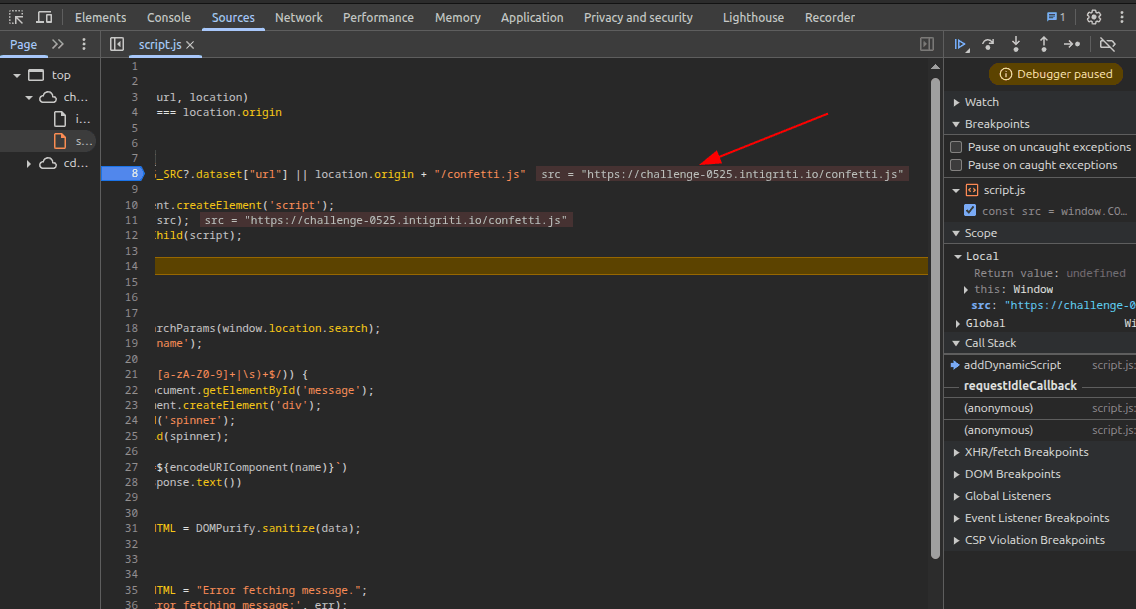The width and height of the screenshot is (1136, 609).
Task: Switch to the Console tab
Action: coord(169,17)
